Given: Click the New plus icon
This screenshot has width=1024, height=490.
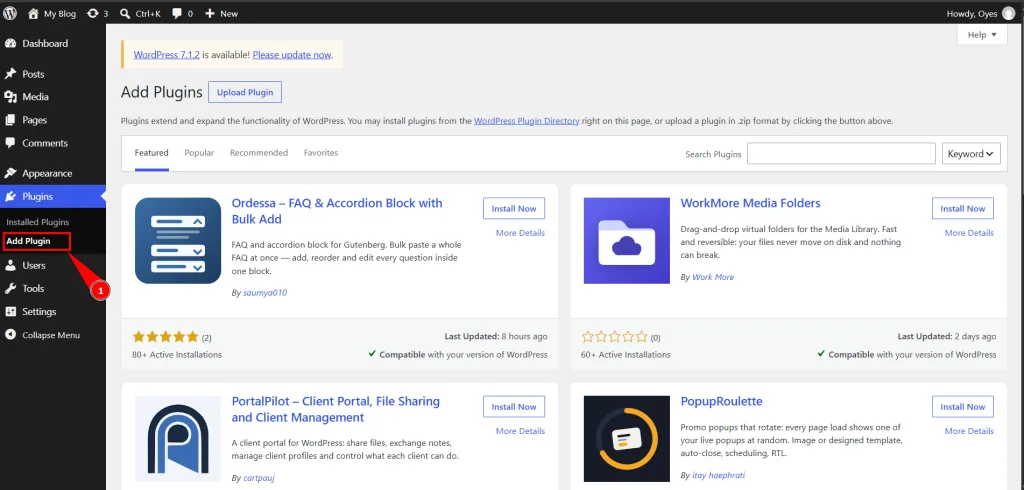Looking at the screenshot, I should tap(210, 13).
